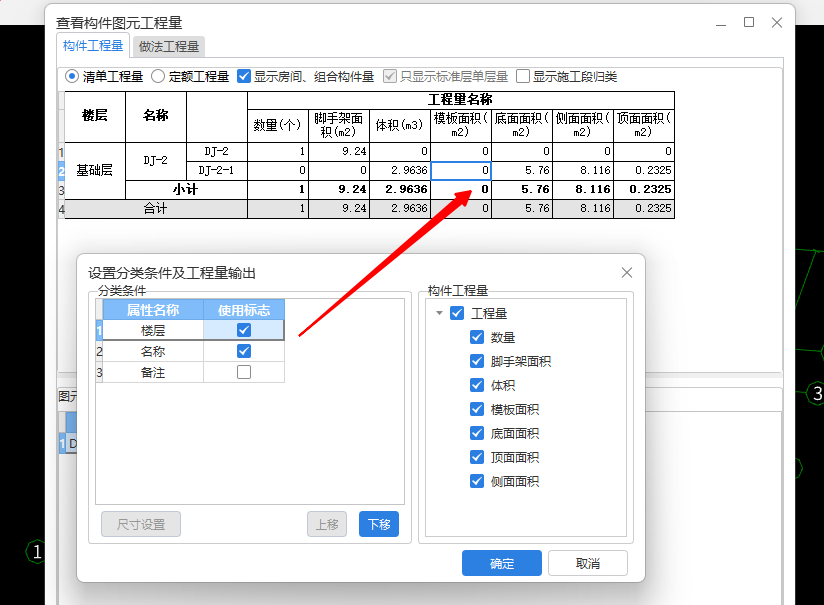This screenshot has height=605, width=824.
Task: Uncheck 显示房间、组合构件量 checkbox
Action: (244, 77)
